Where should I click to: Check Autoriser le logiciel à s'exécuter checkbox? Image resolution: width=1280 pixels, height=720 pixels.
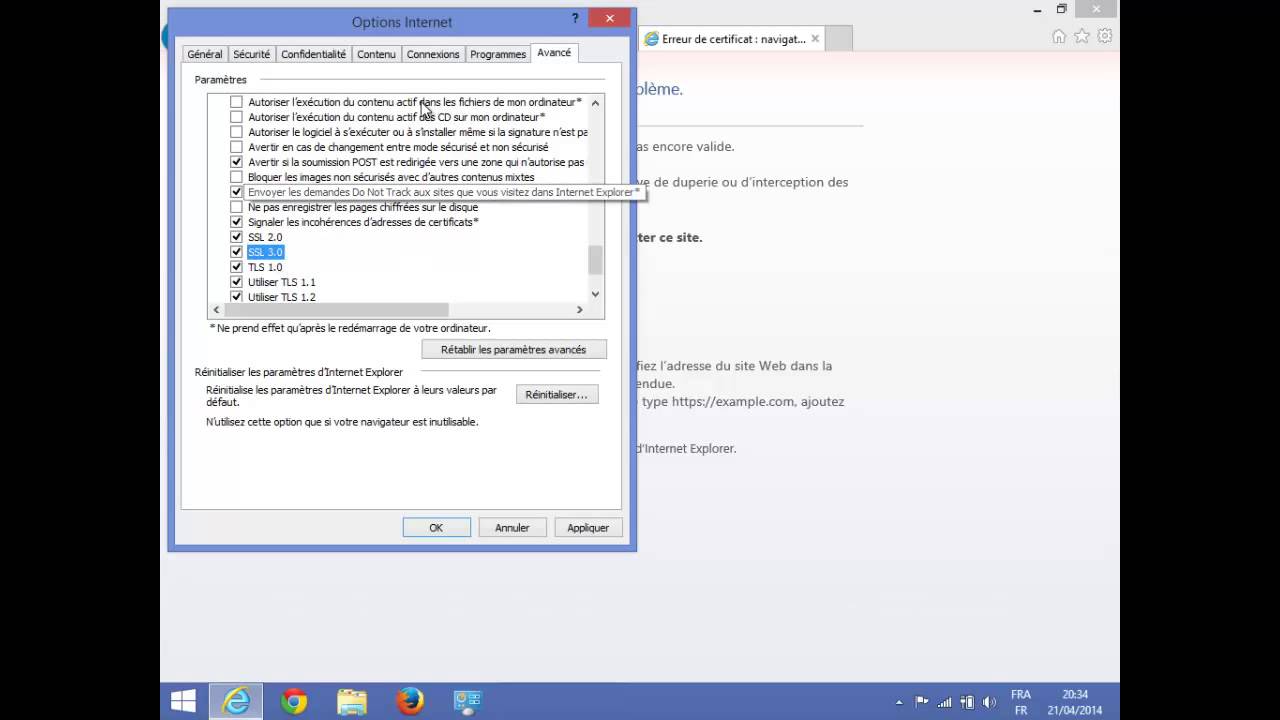click(x=237, y=132)
